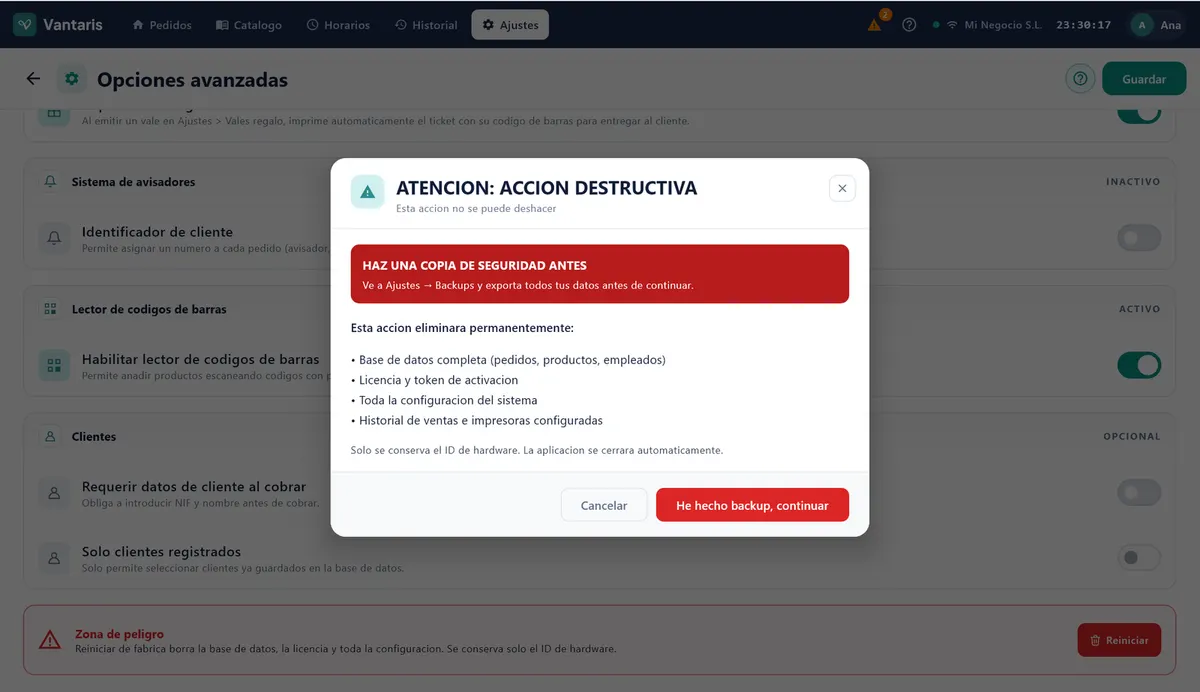Click the red Reiniciar button
This screenshot has width=1200, height=692.
click(1119, 640)
